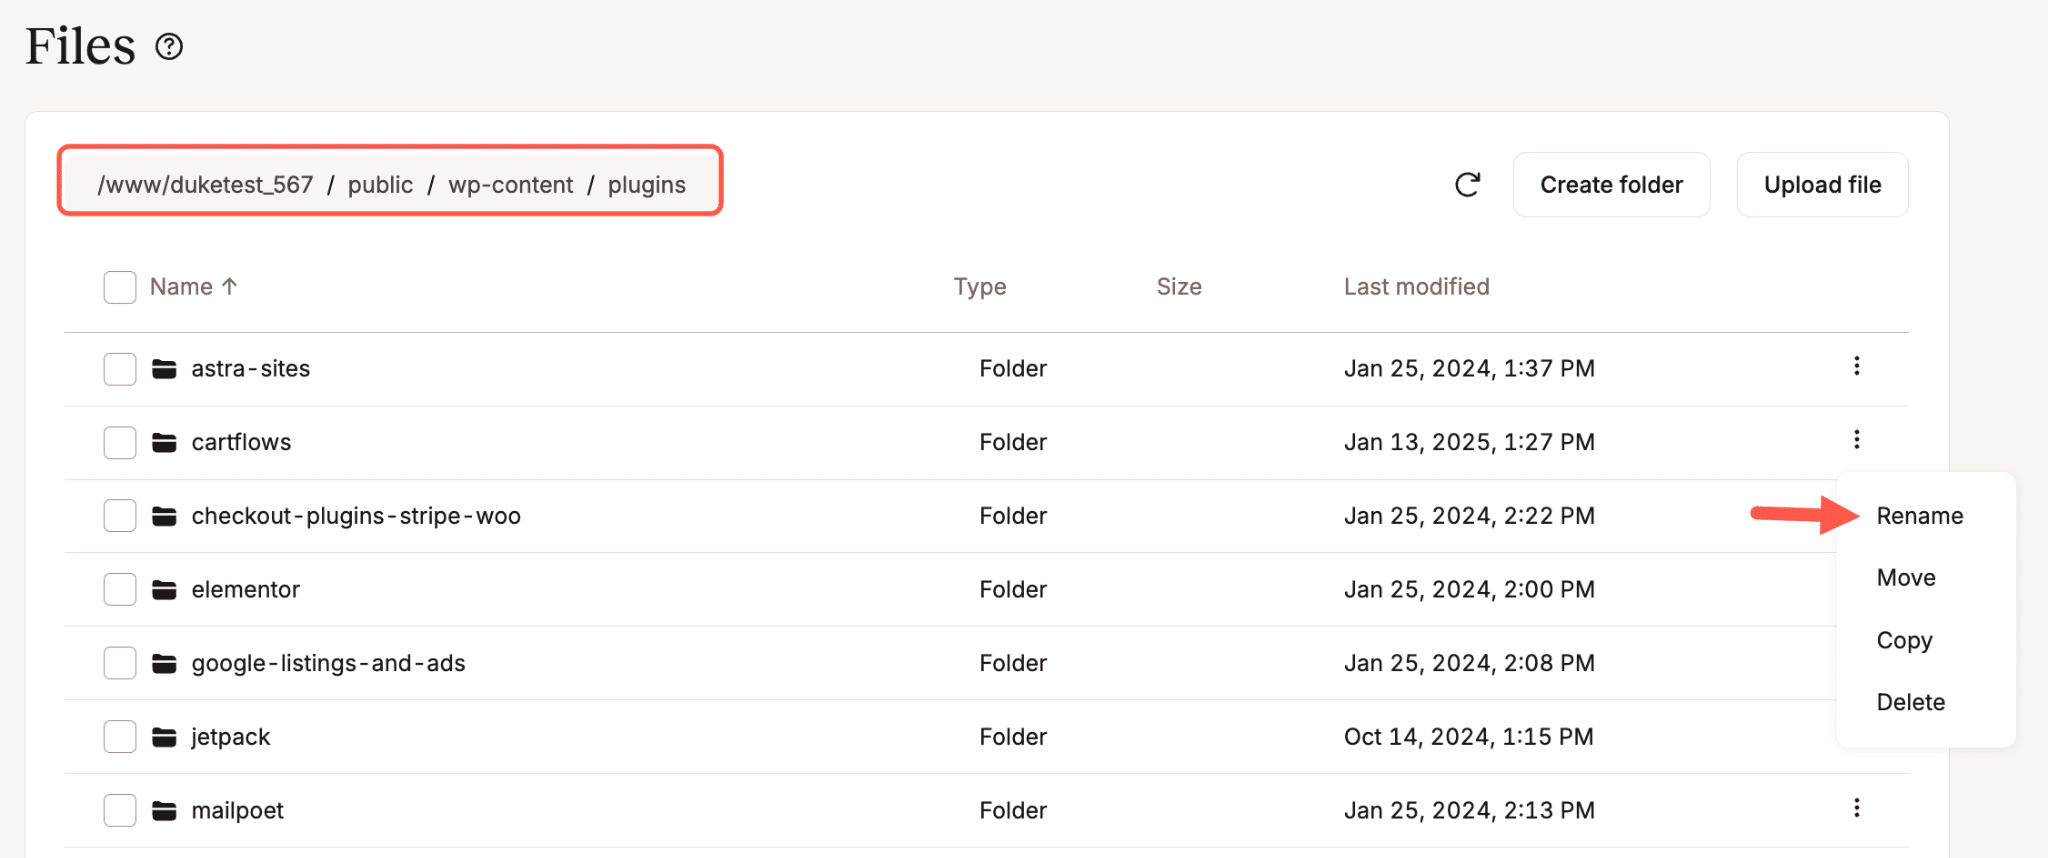Viewport: 2048px width, 858px height.
Task: Sort by Name using arrow
Action: 229,286
